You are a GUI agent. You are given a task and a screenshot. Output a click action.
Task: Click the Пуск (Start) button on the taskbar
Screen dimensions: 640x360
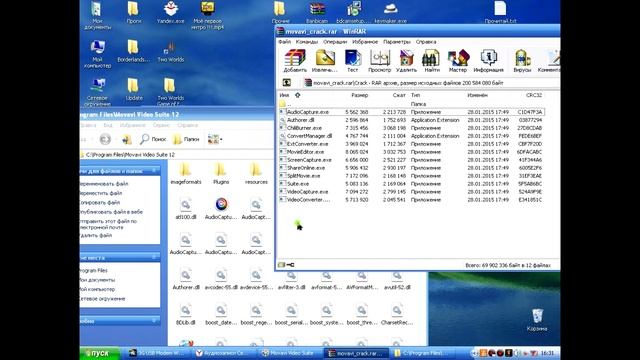pyautogui.click(x=100, y=353)
